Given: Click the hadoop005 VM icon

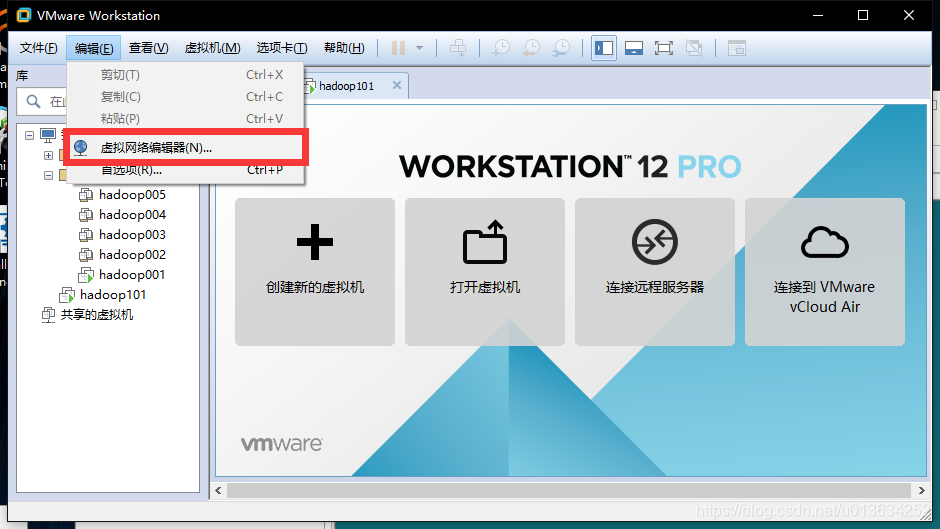Looking at the screenshot, I should click(86, 194).
